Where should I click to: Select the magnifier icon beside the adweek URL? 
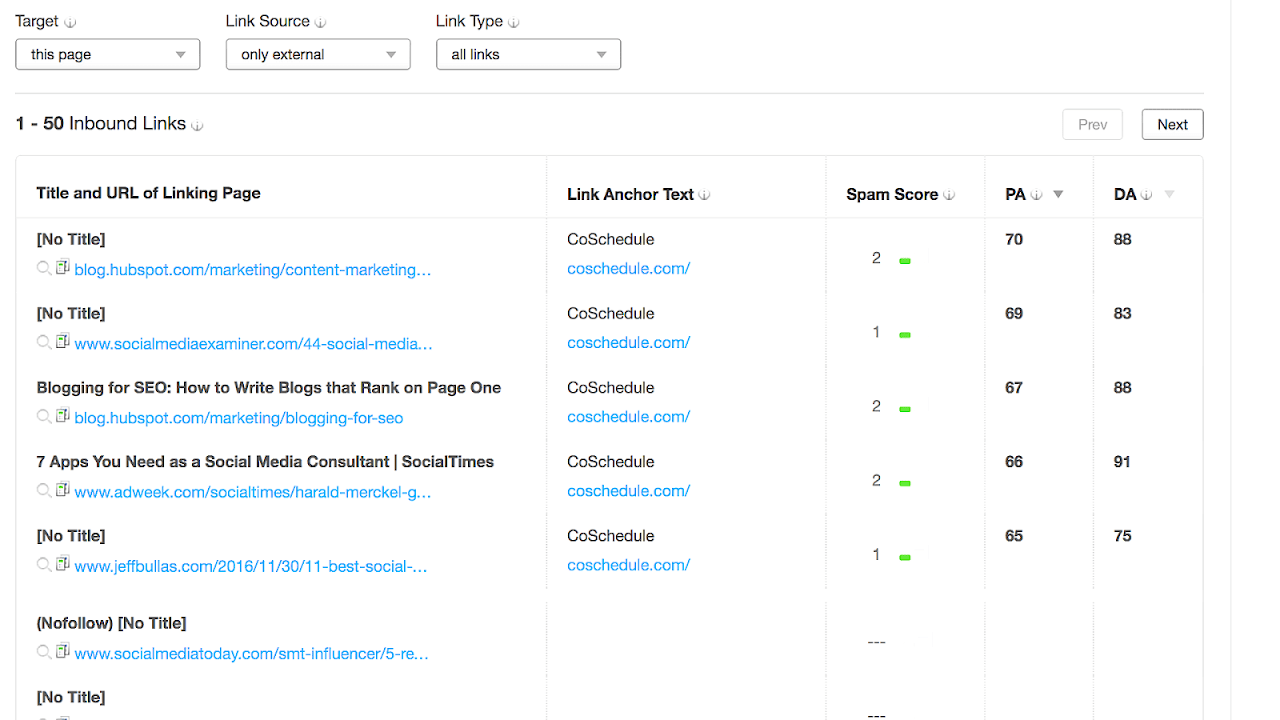(x=44, y=491)
